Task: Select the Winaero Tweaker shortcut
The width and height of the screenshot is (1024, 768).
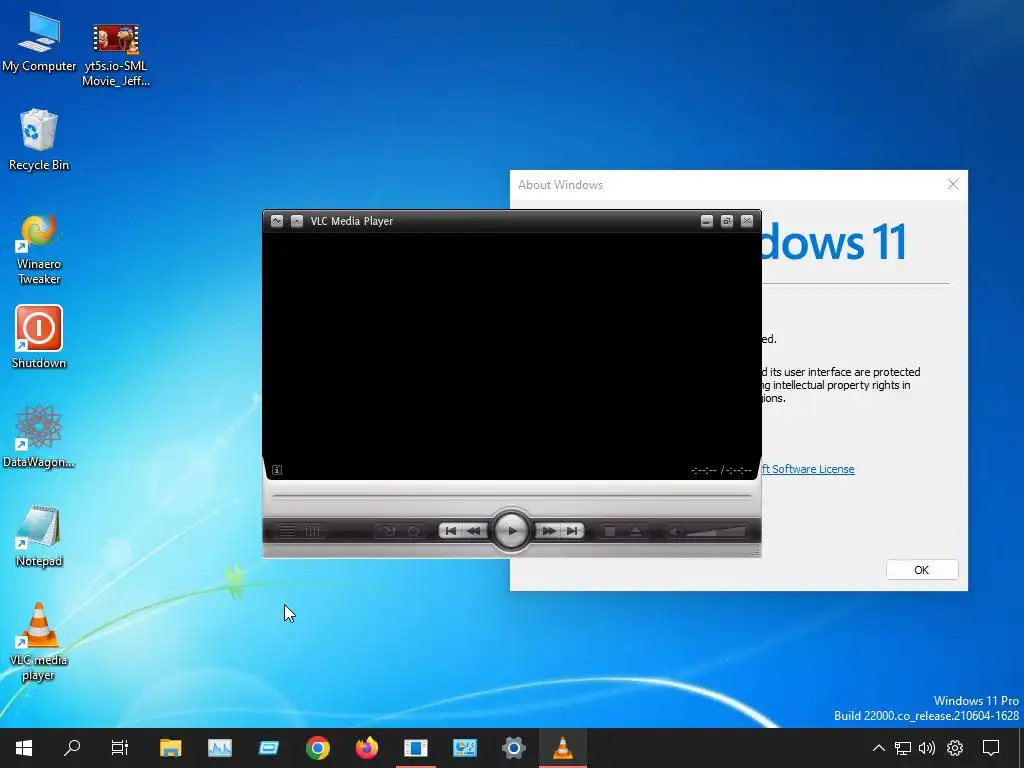Action: click(x=39, y=249)
